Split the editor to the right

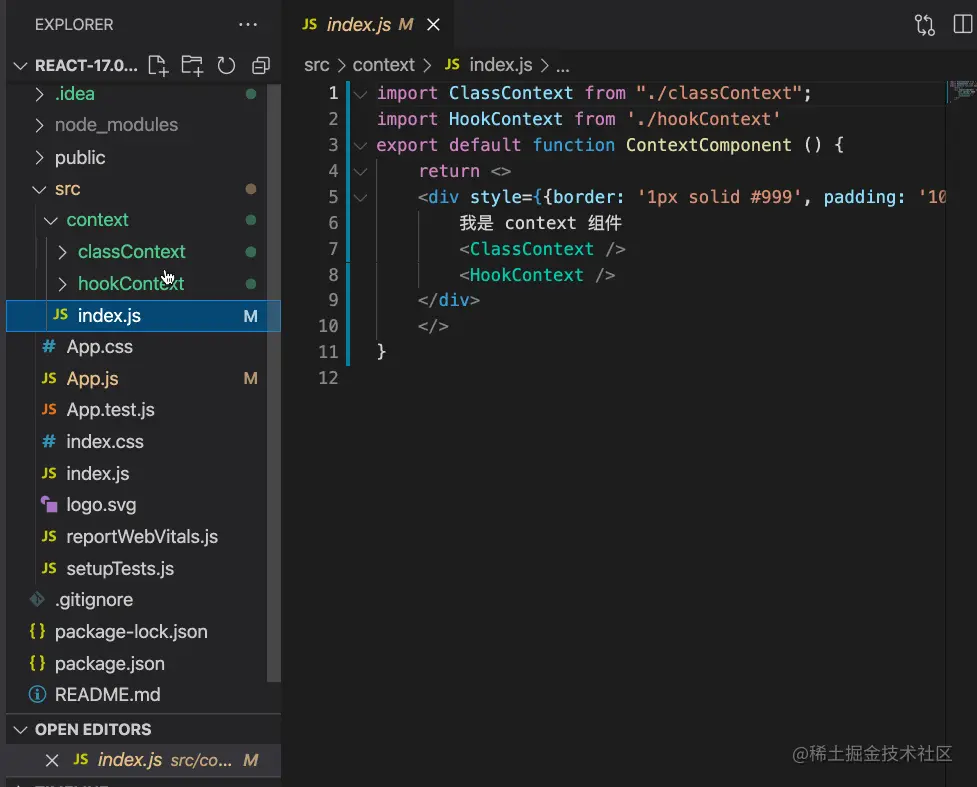tap(963, 25)
